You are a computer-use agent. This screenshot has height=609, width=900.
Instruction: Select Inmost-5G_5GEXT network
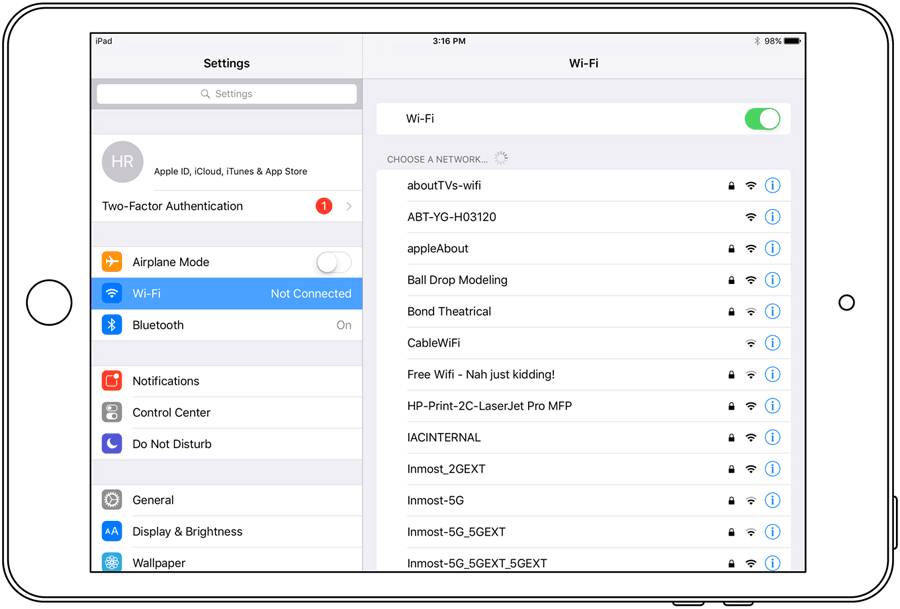coord(583,533)
